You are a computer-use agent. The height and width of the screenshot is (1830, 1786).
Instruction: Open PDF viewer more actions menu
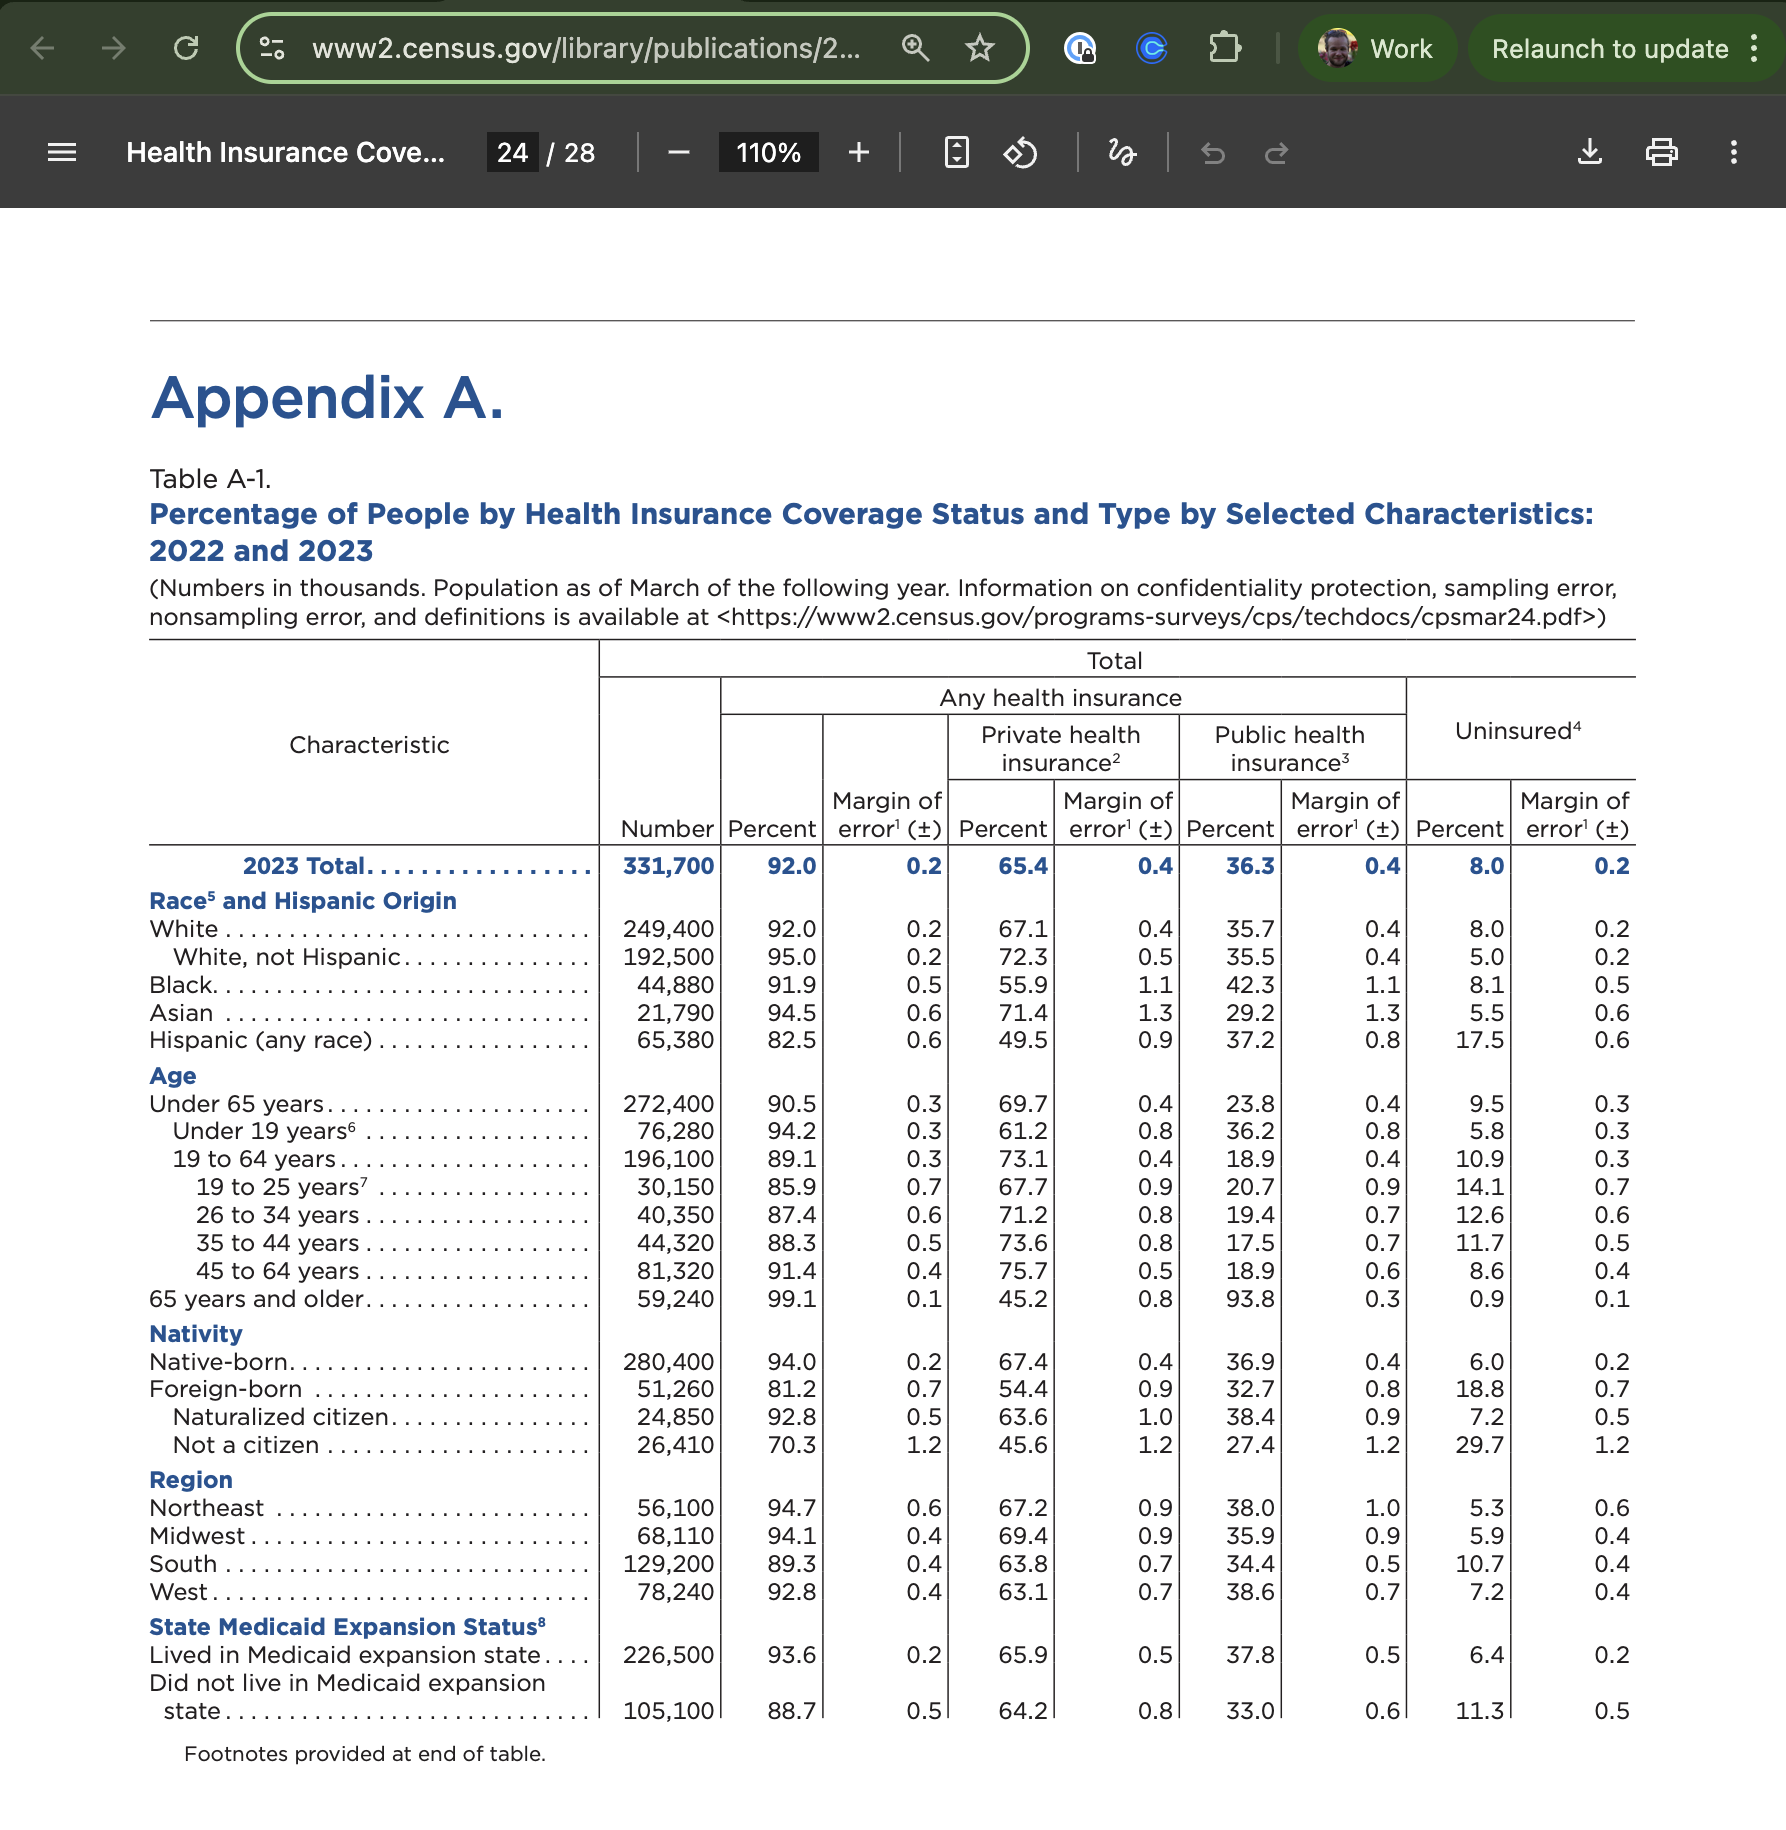pos(1734,152)
